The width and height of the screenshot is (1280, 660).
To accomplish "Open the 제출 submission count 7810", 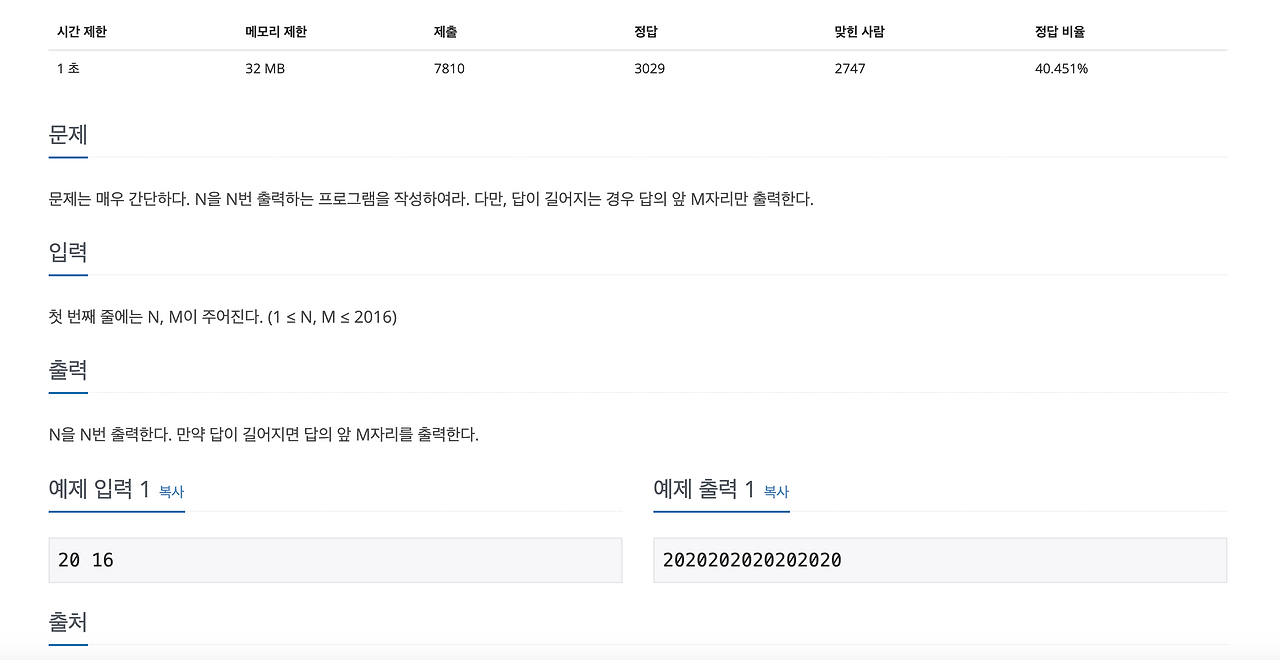I will tap(445, 69).
